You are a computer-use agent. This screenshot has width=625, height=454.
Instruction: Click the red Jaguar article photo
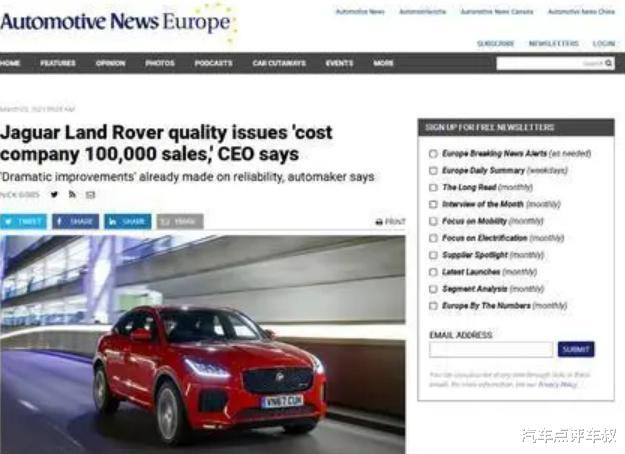202,344
